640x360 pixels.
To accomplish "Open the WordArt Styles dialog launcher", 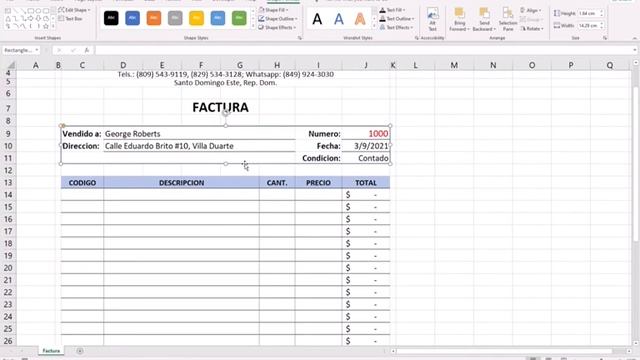I will coord(417,38).
